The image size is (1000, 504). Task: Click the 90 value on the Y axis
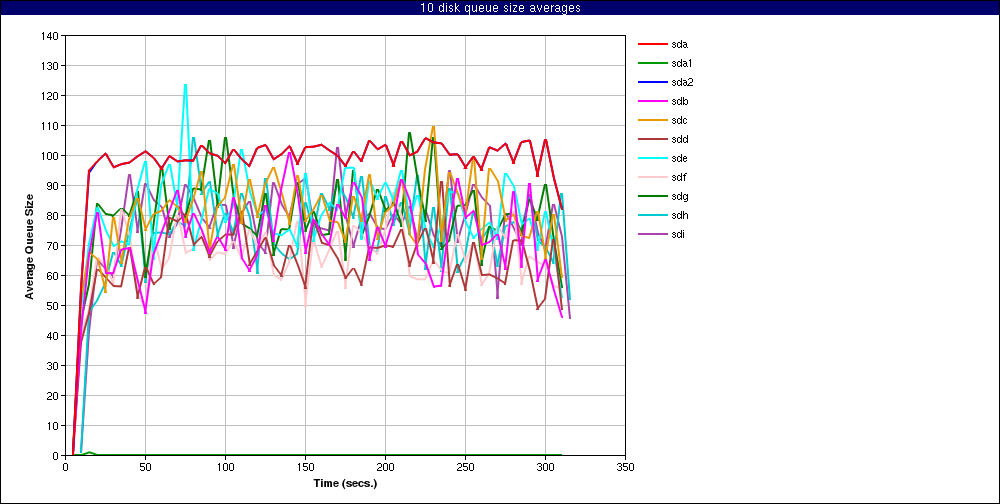pyautogui.click(x=54, y=186)
